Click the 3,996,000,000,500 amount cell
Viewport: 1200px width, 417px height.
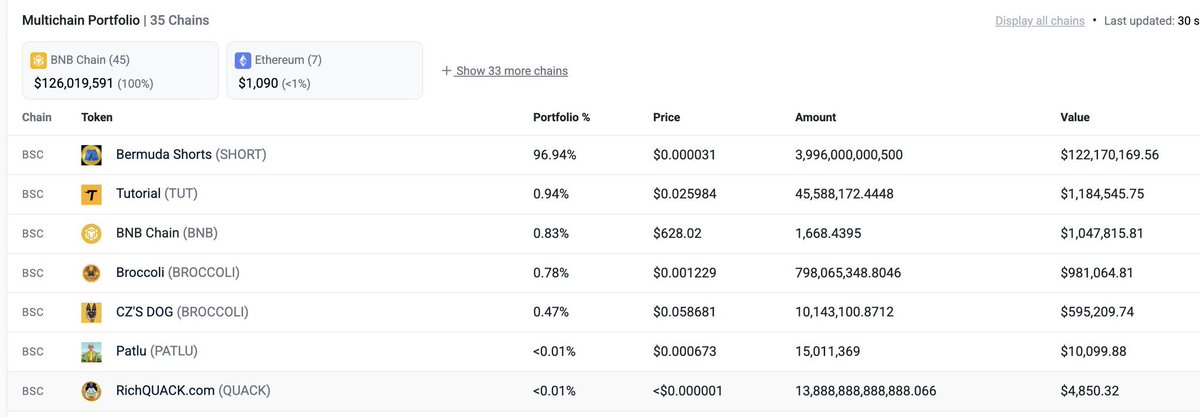point(849,155)
